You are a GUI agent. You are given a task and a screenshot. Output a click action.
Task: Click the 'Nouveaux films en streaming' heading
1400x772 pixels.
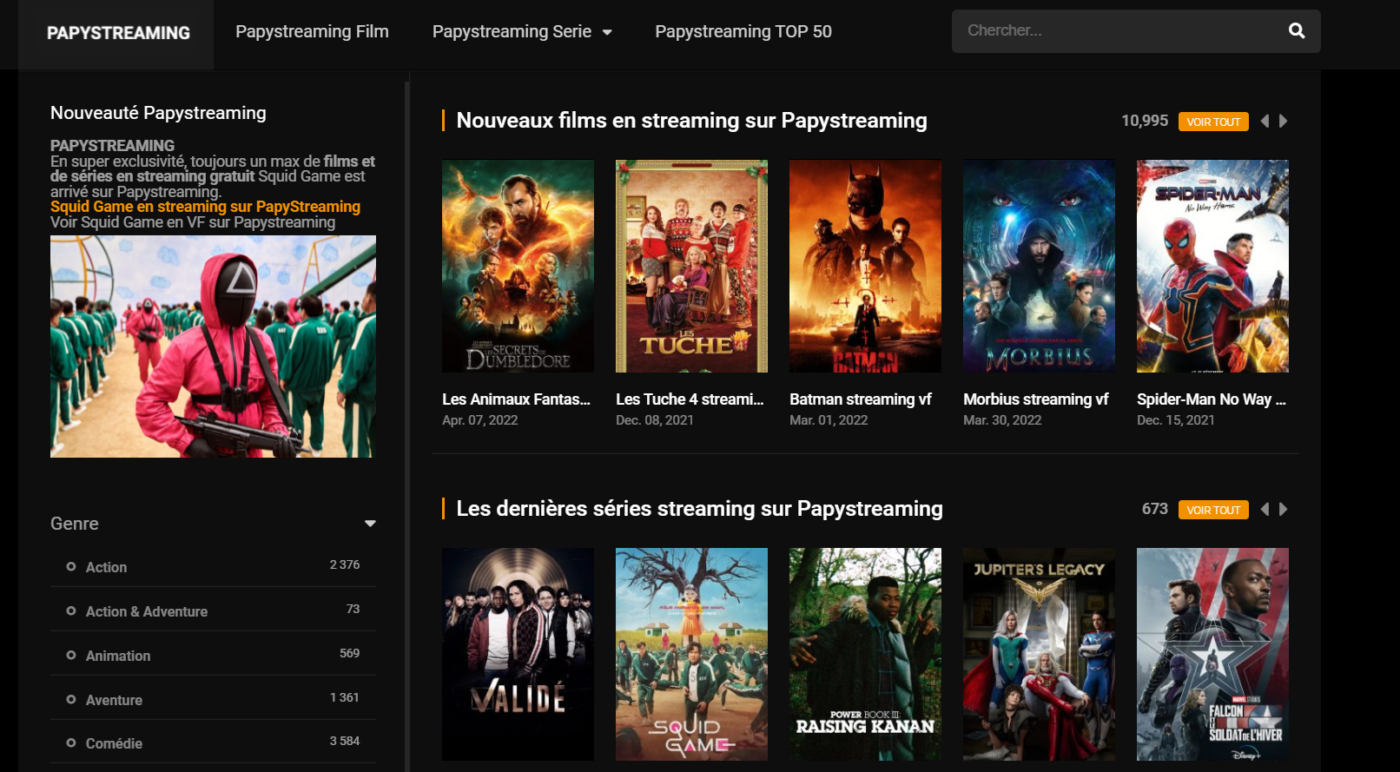click(x=692, y=120)
